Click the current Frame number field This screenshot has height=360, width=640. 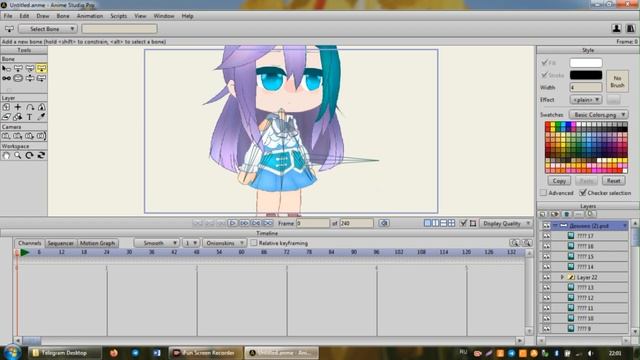(313, 223)
